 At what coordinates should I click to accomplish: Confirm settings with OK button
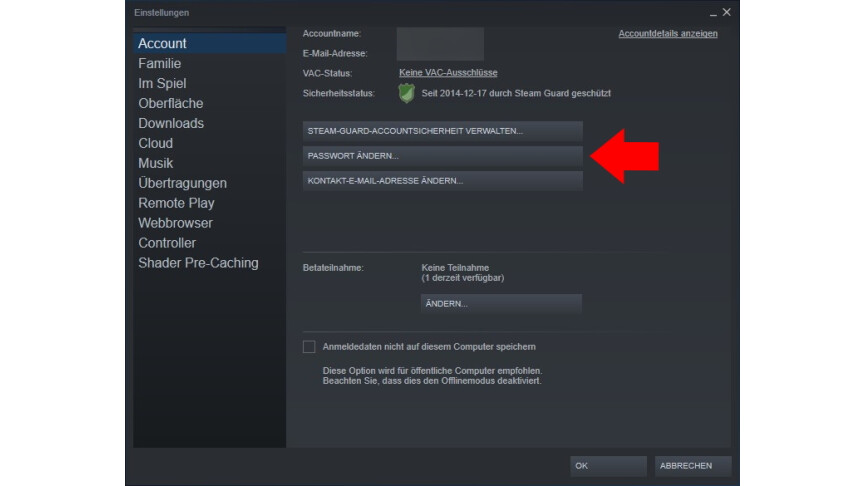point(608,466)
